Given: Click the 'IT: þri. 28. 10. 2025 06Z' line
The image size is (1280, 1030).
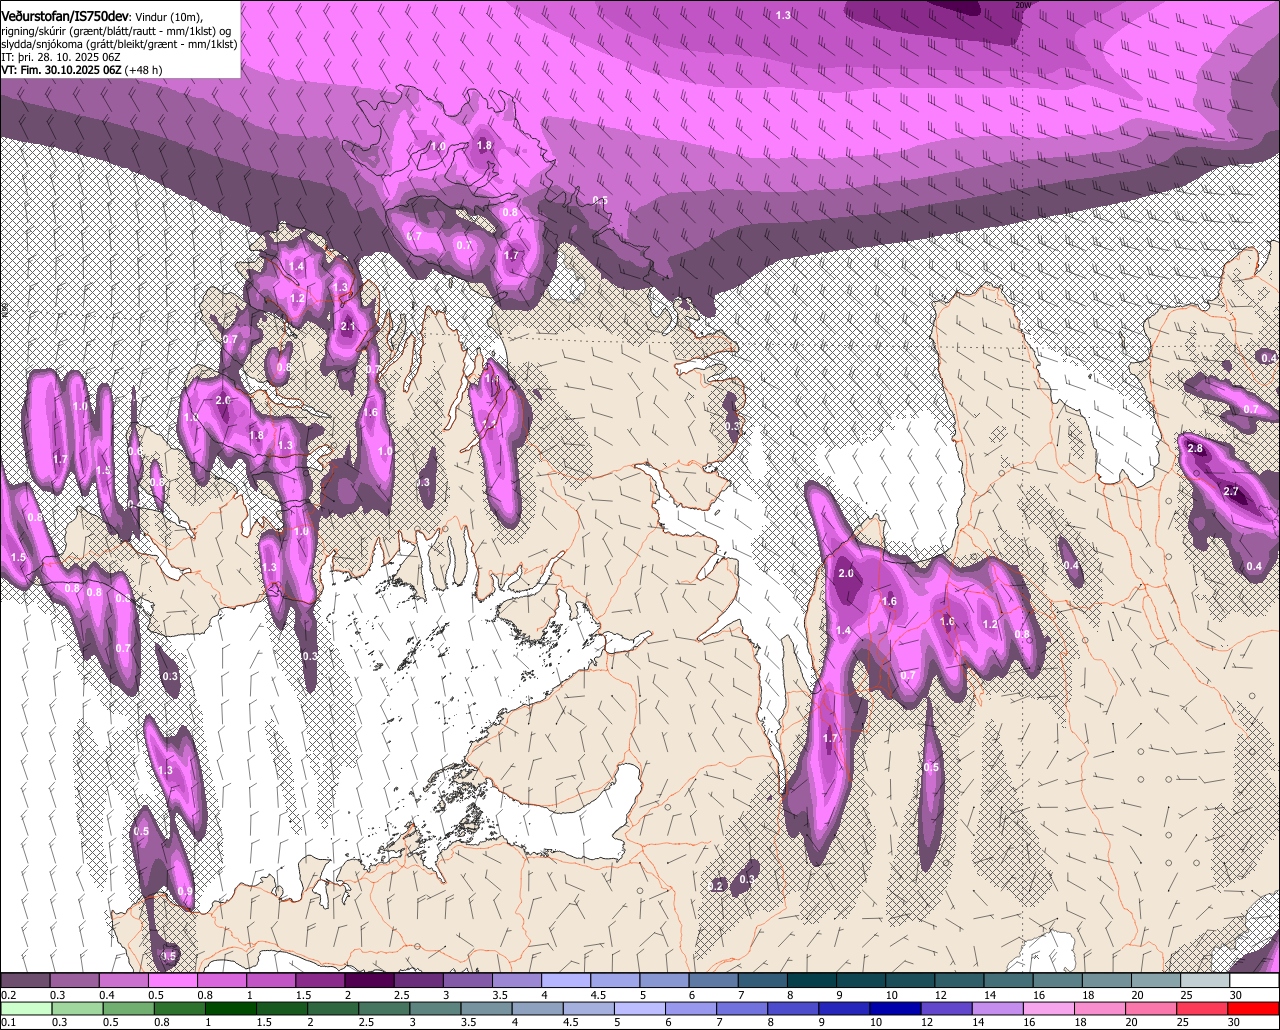Looking at the screenshot, I should pos(60,58).
